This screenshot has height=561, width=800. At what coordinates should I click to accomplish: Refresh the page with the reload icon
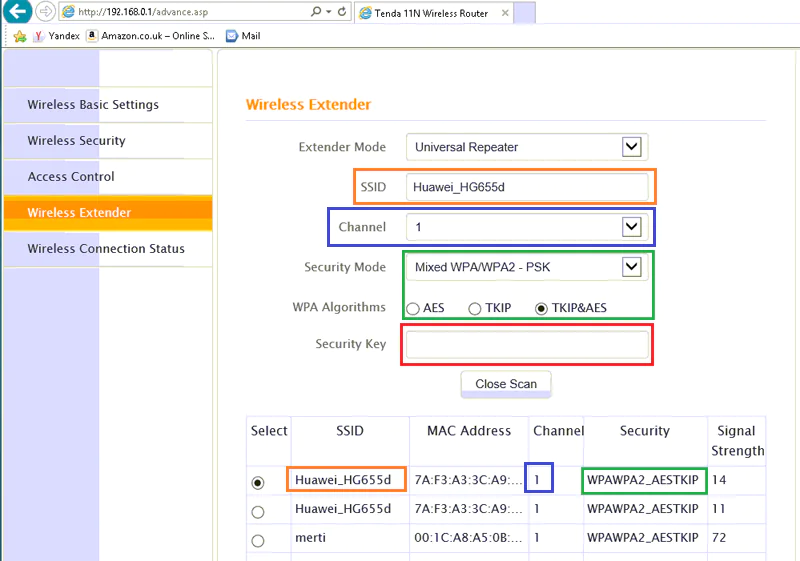tap(343, 13)
